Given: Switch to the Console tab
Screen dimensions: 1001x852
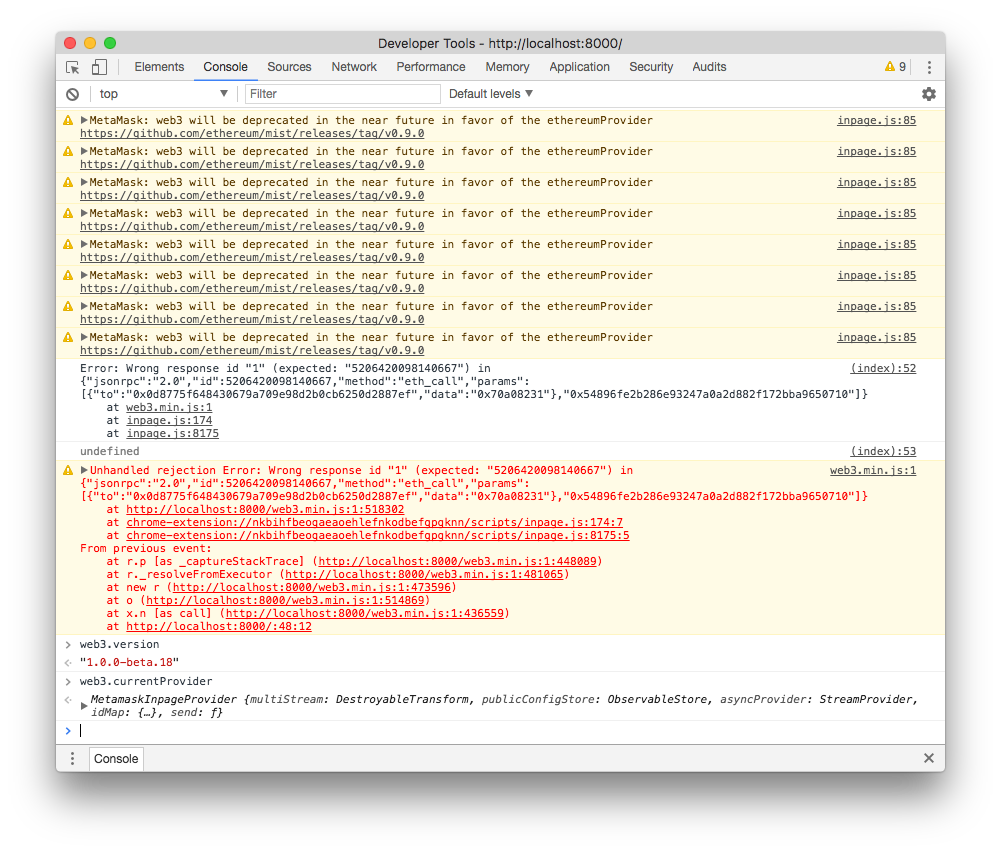Looking at the screenshot, I should click(x=225, y=67).
